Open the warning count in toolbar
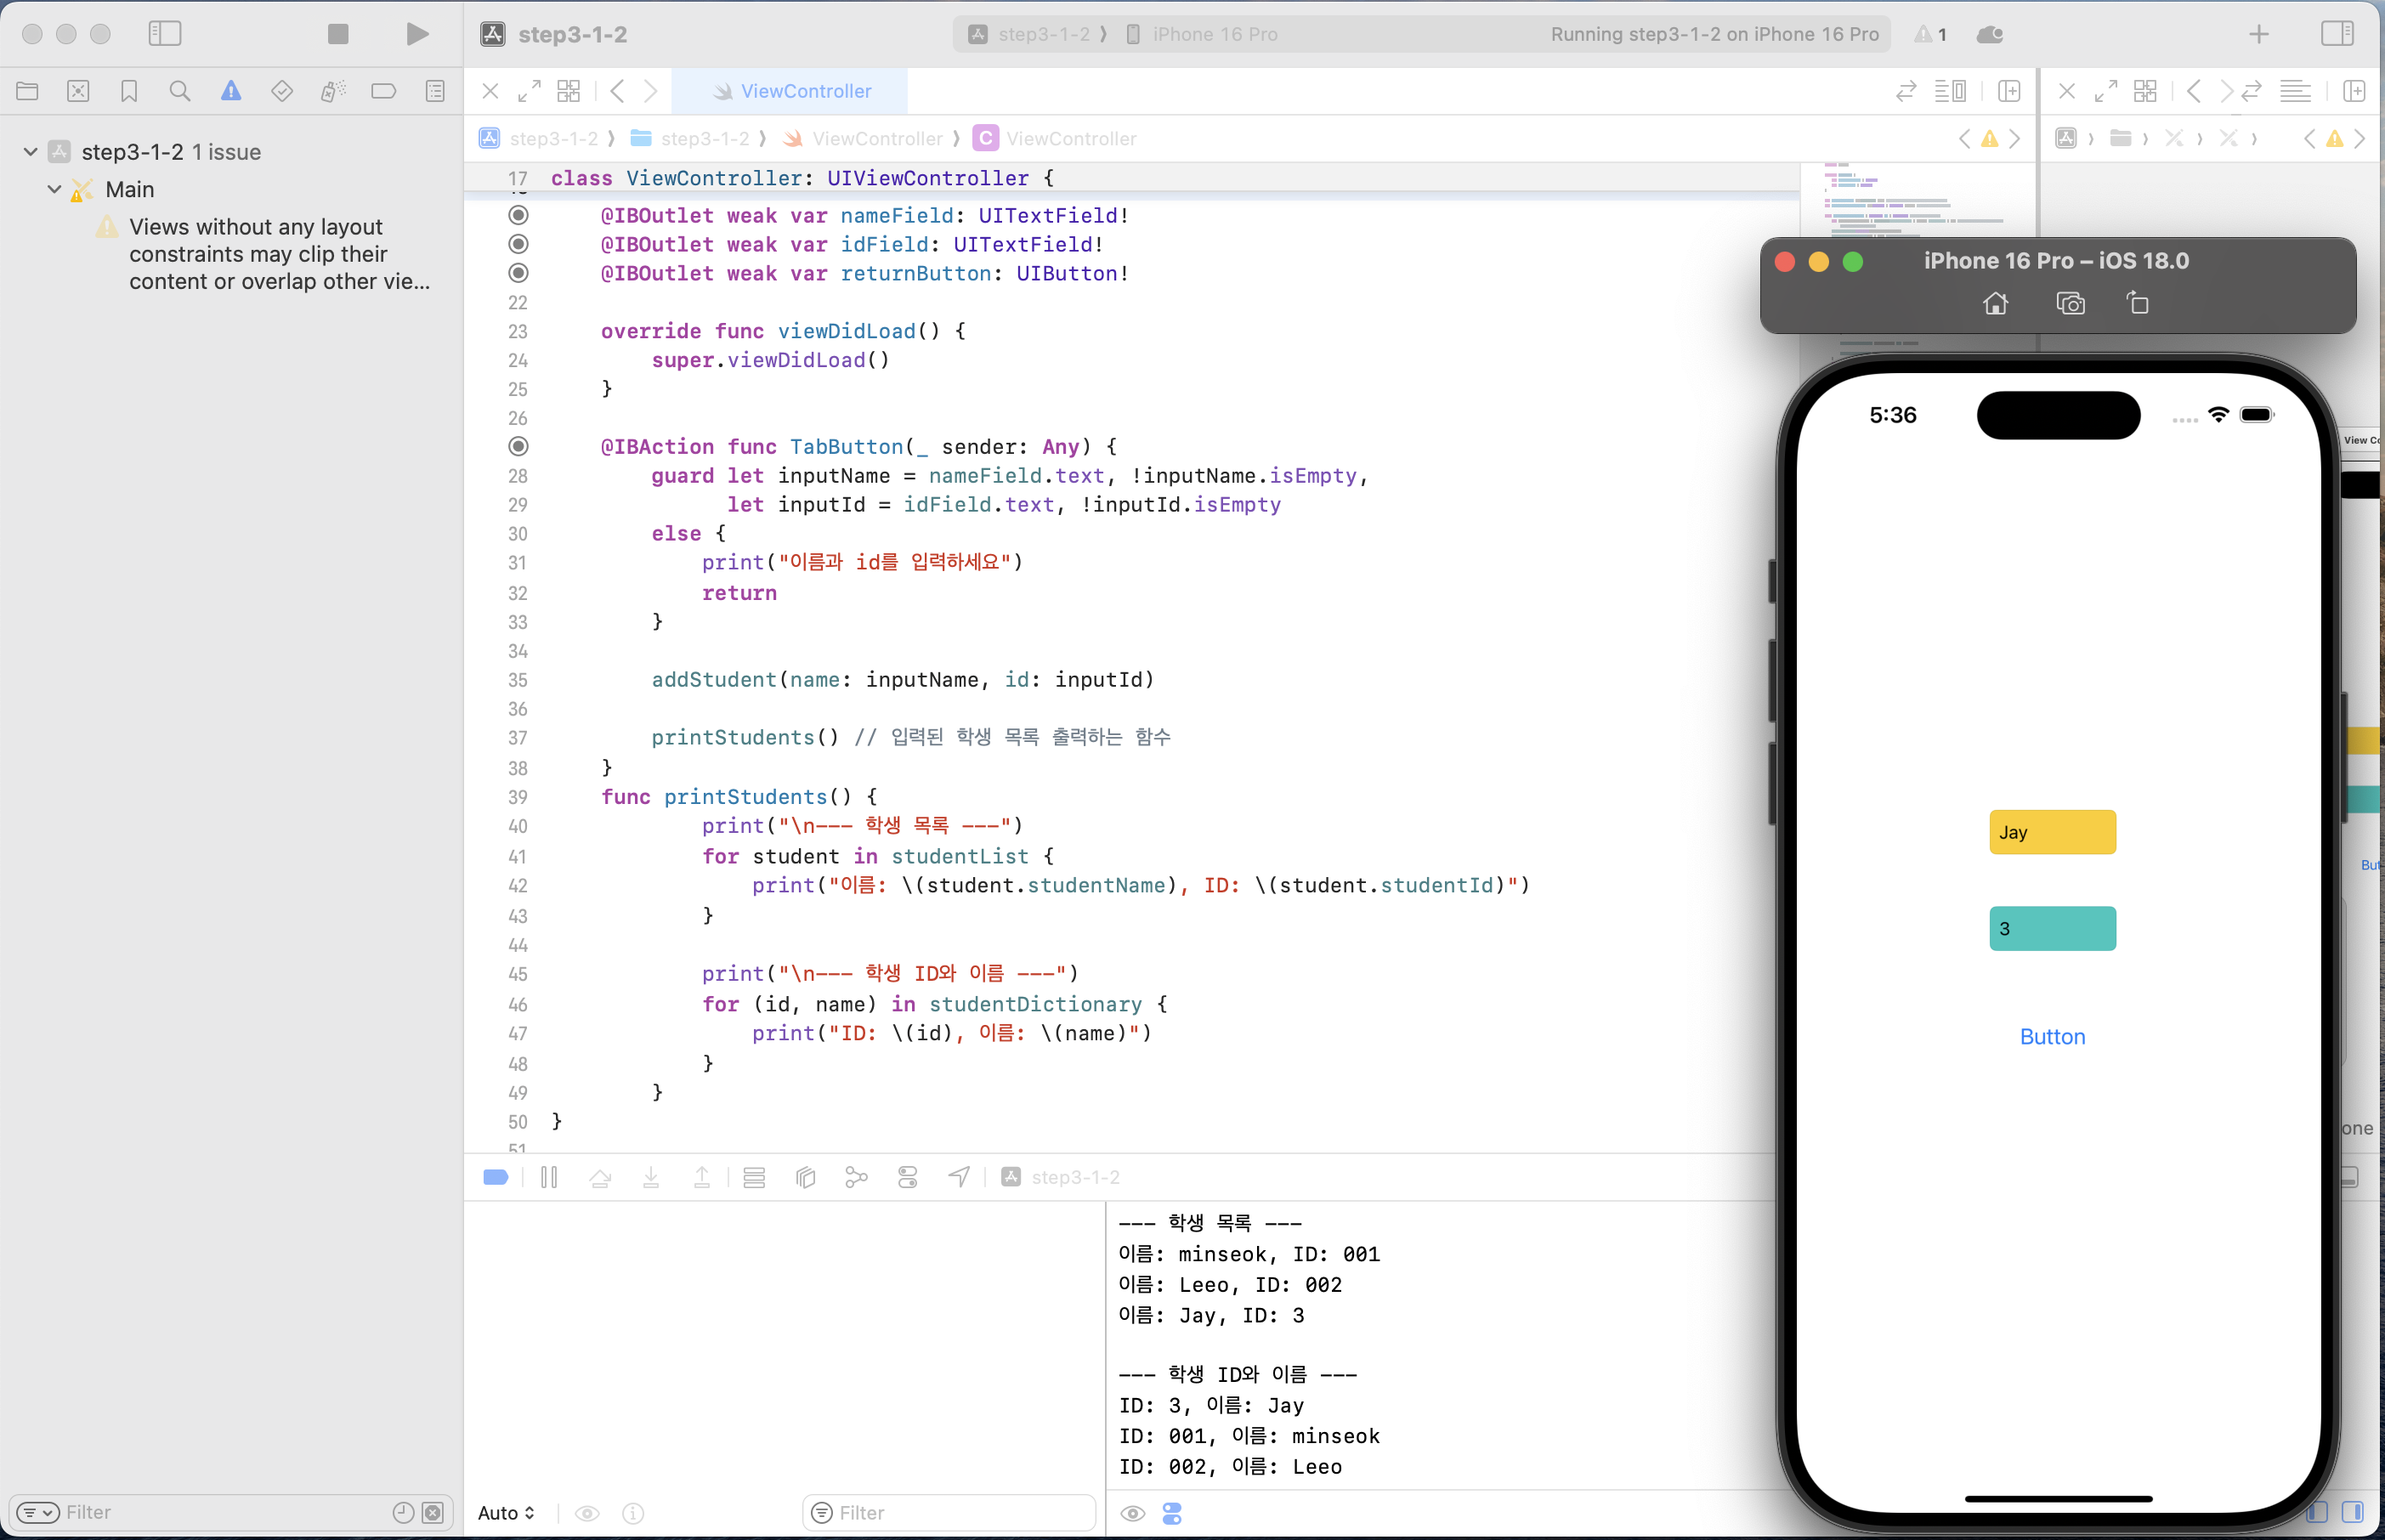The image size is (2385, 1540). 1930,34
